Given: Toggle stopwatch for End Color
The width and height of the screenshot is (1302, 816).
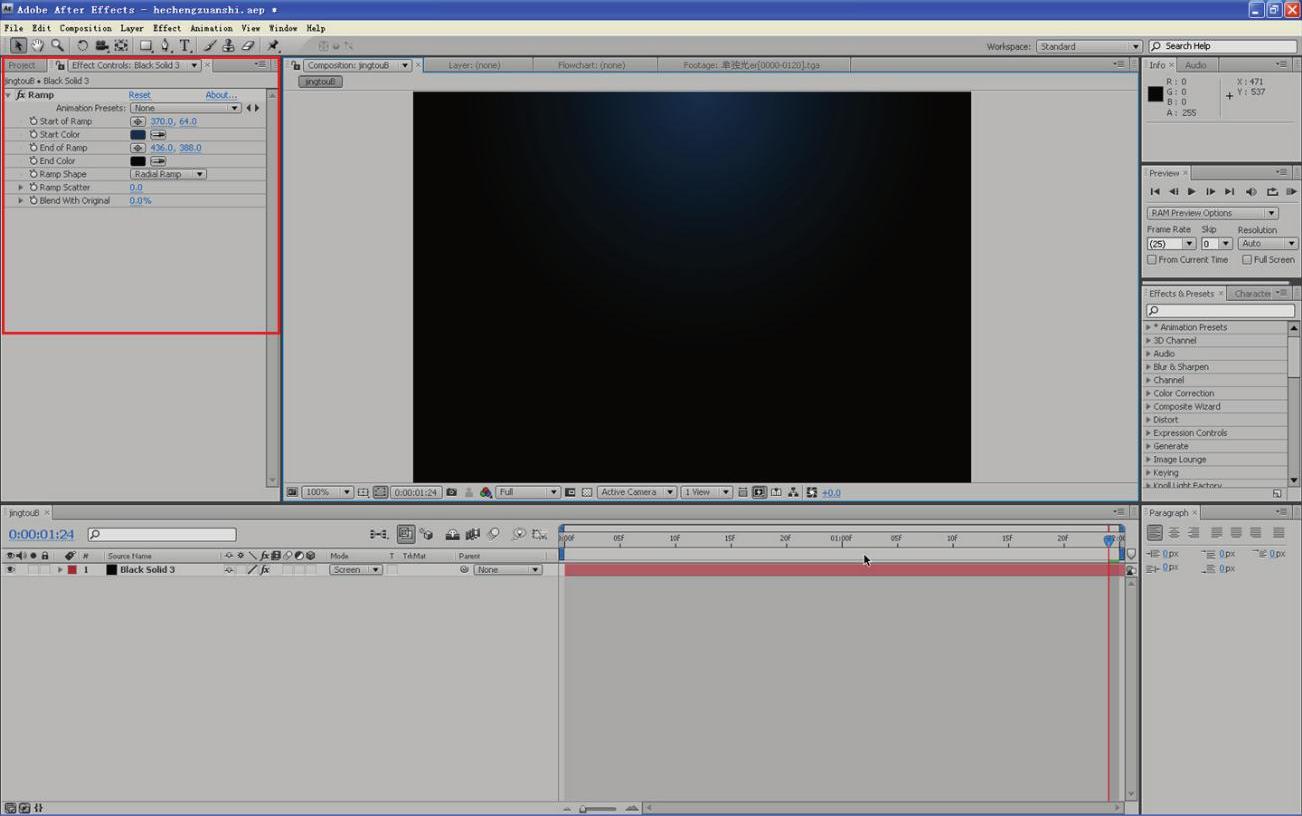Looking at the screenshot, I should click(33, 160).
